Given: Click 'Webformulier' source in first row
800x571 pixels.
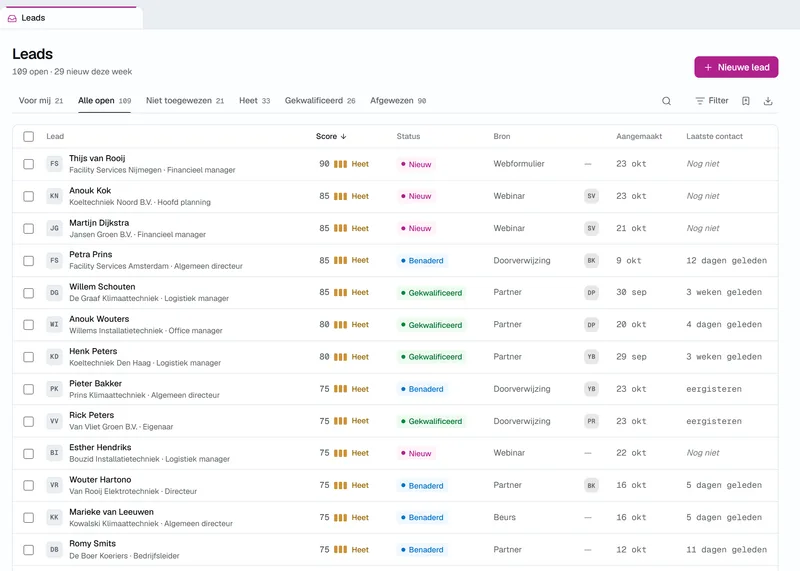Looking at the screenshot, I should [519, 164].
